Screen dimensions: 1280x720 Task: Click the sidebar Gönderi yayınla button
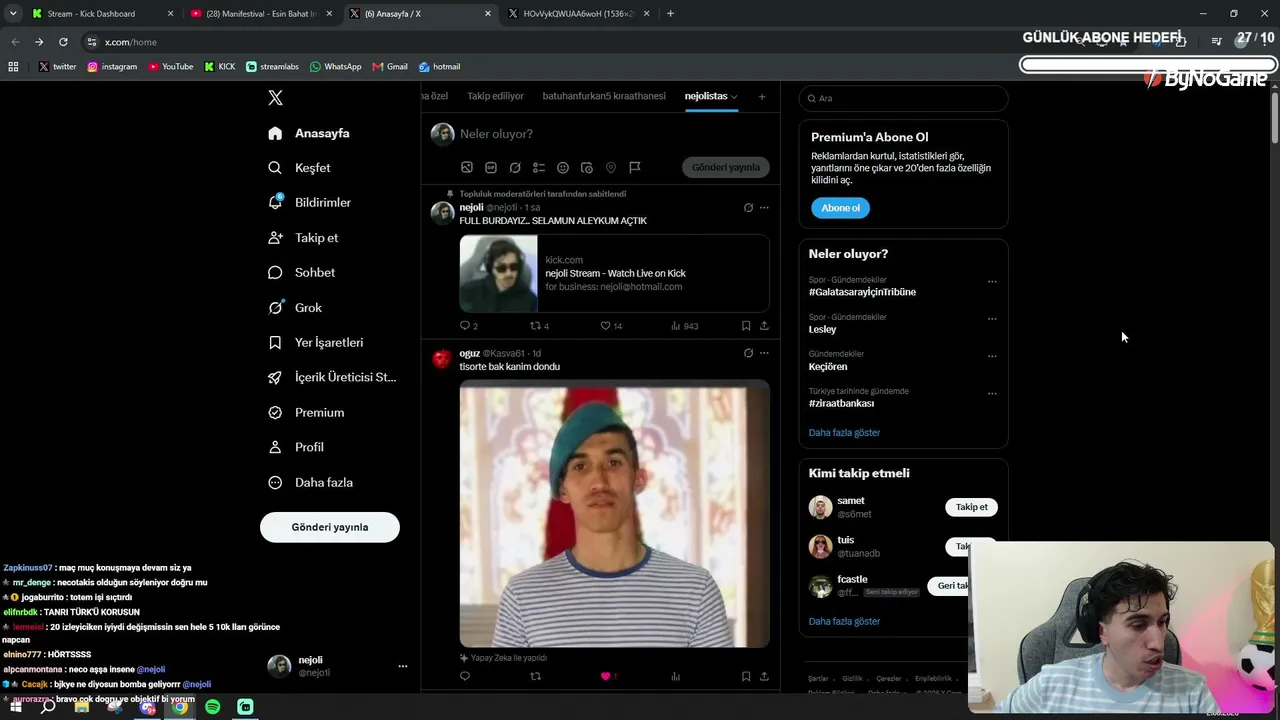pyautogui.click(x=330, y=527)
